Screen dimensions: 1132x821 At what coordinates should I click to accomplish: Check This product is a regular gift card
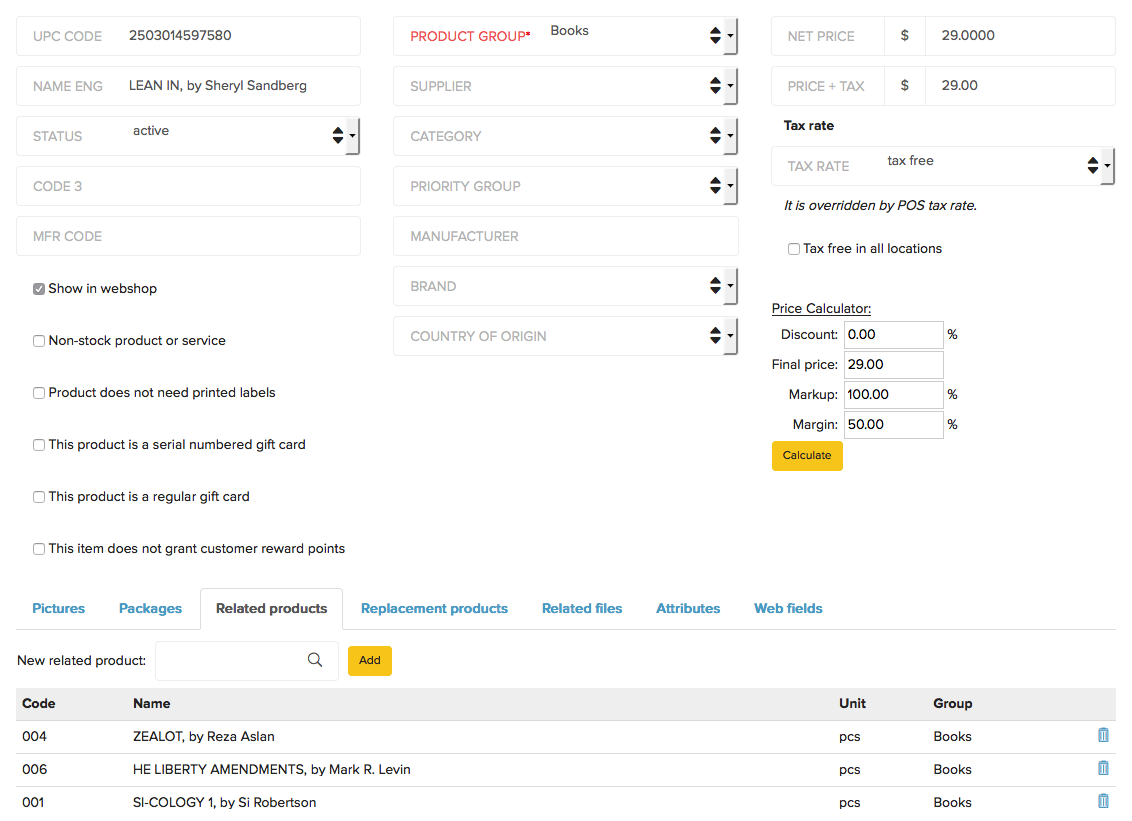coord(39,497)
